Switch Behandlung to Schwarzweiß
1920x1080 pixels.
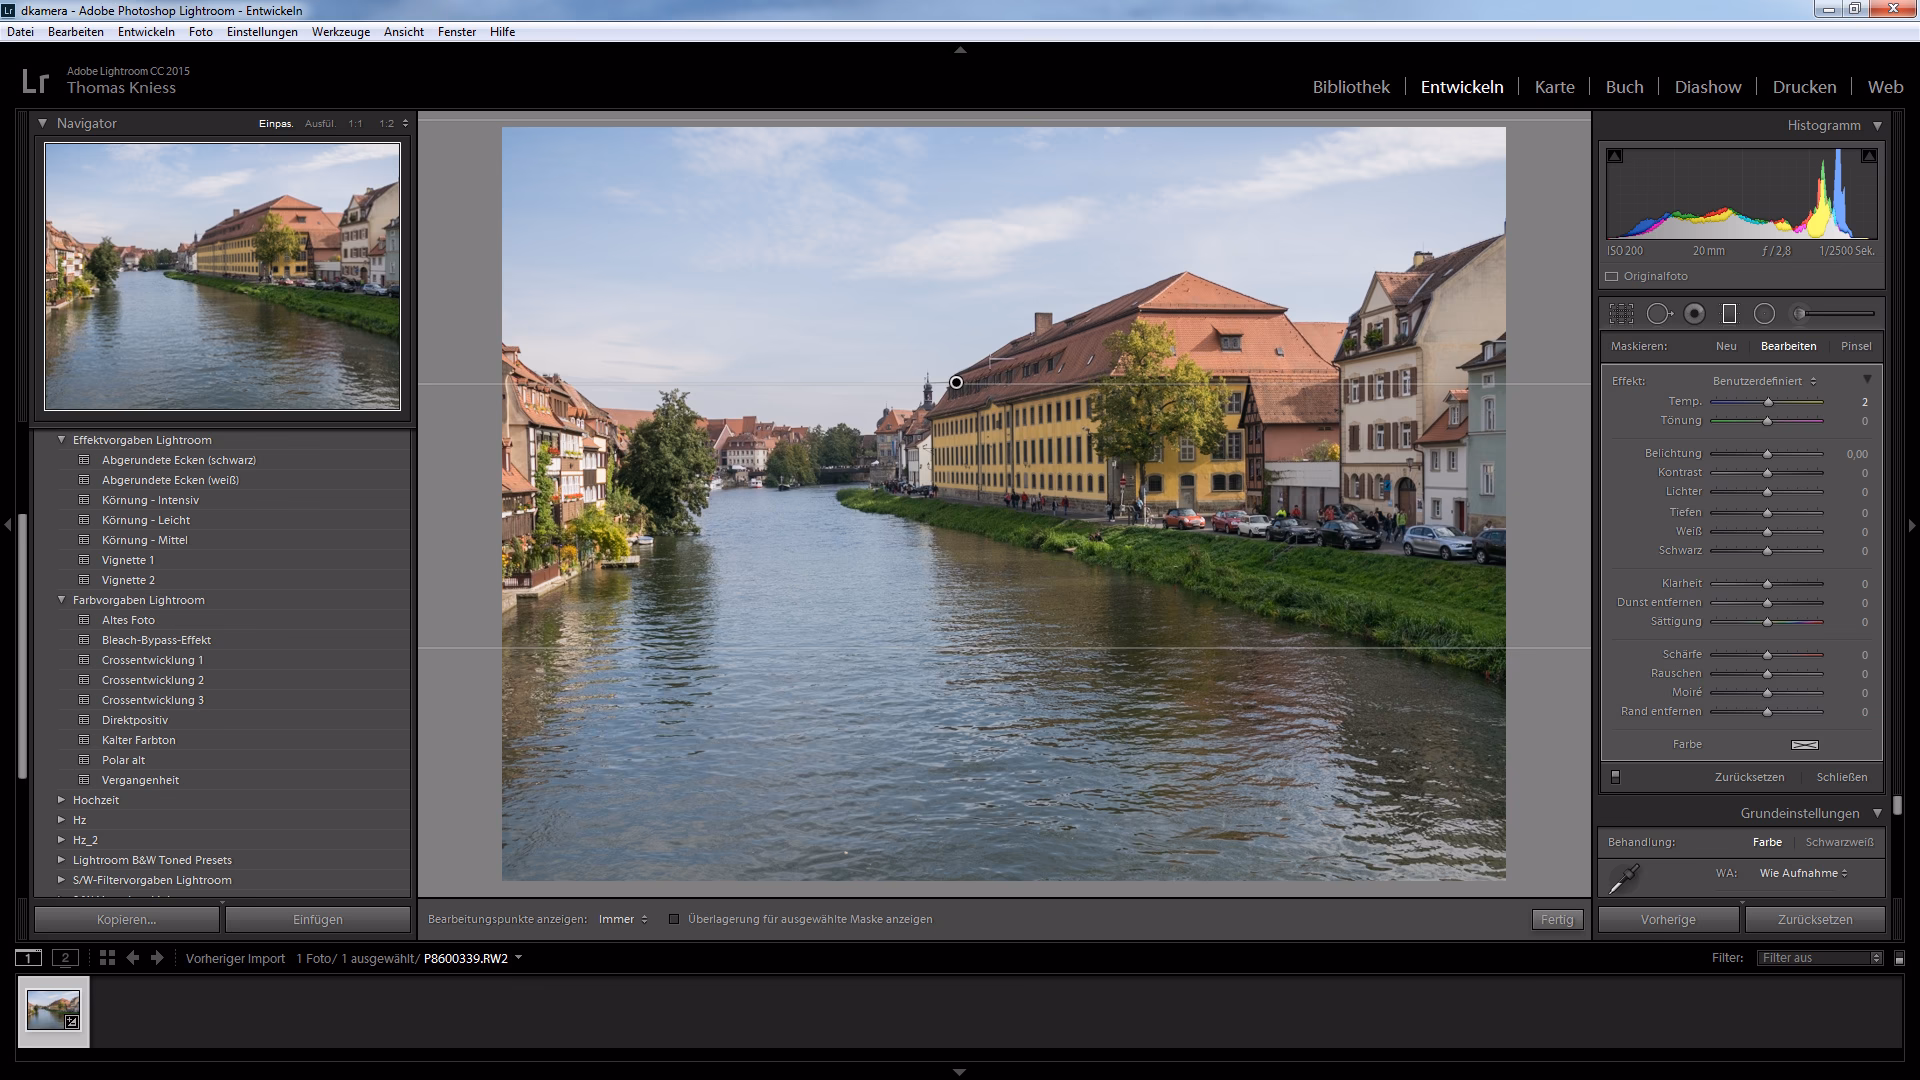click(x=1839, y=842)
